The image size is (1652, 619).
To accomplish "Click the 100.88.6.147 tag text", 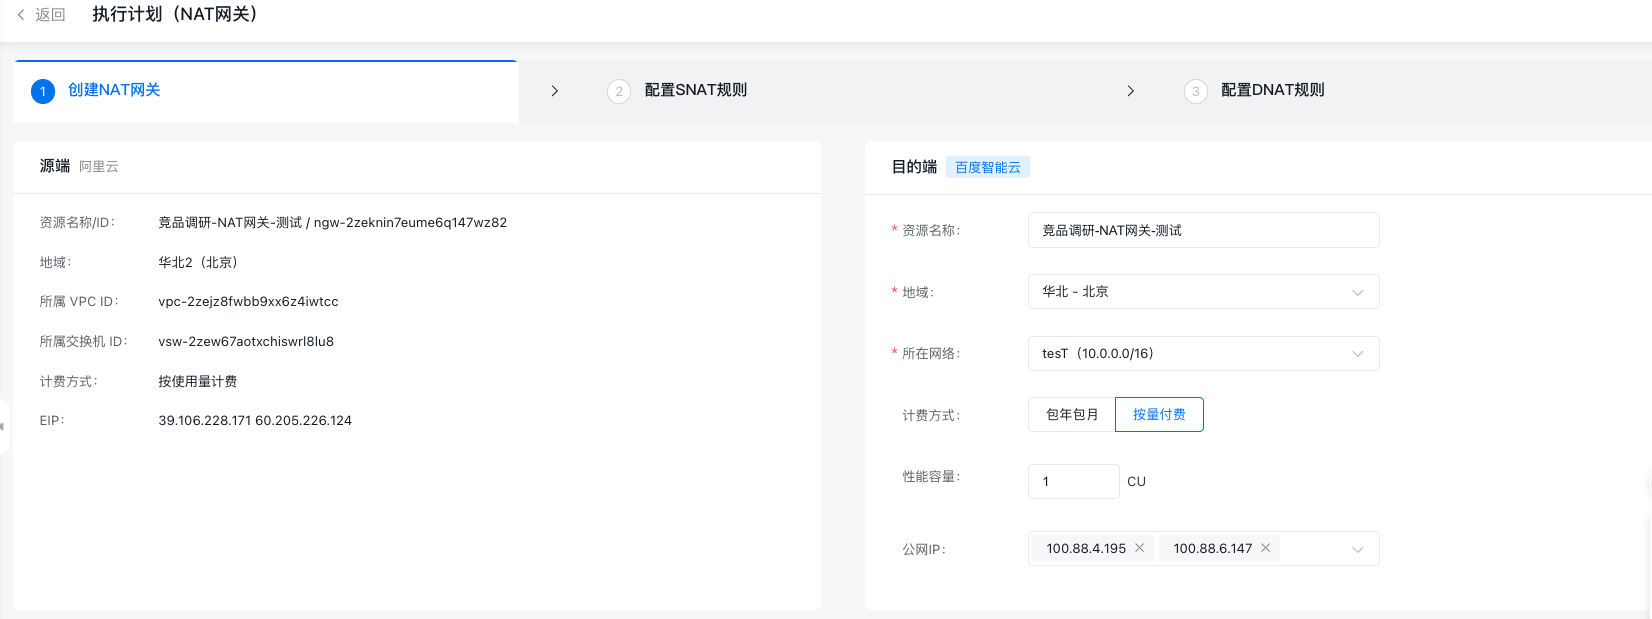I will coord(1213,549).
